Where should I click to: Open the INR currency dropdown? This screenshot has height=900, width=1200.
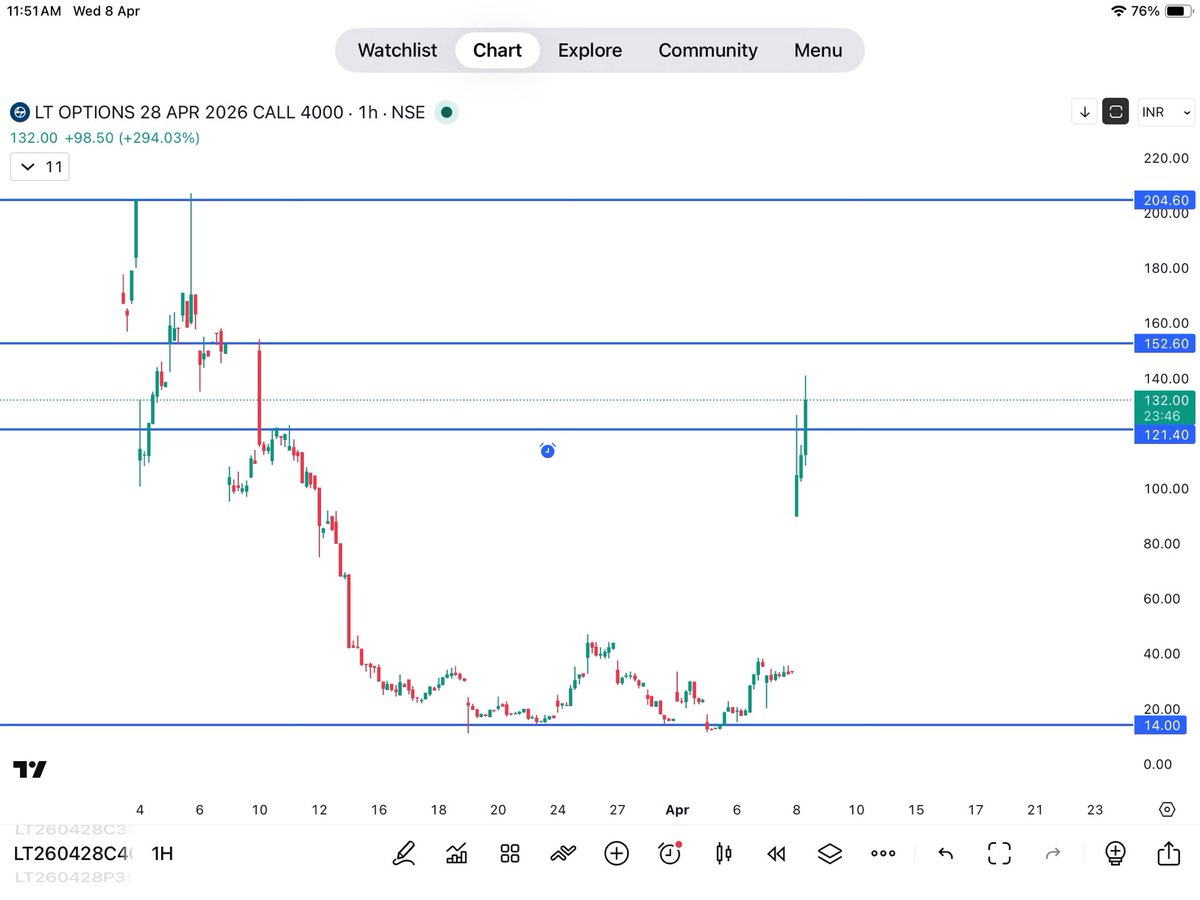pos(1164,111)
